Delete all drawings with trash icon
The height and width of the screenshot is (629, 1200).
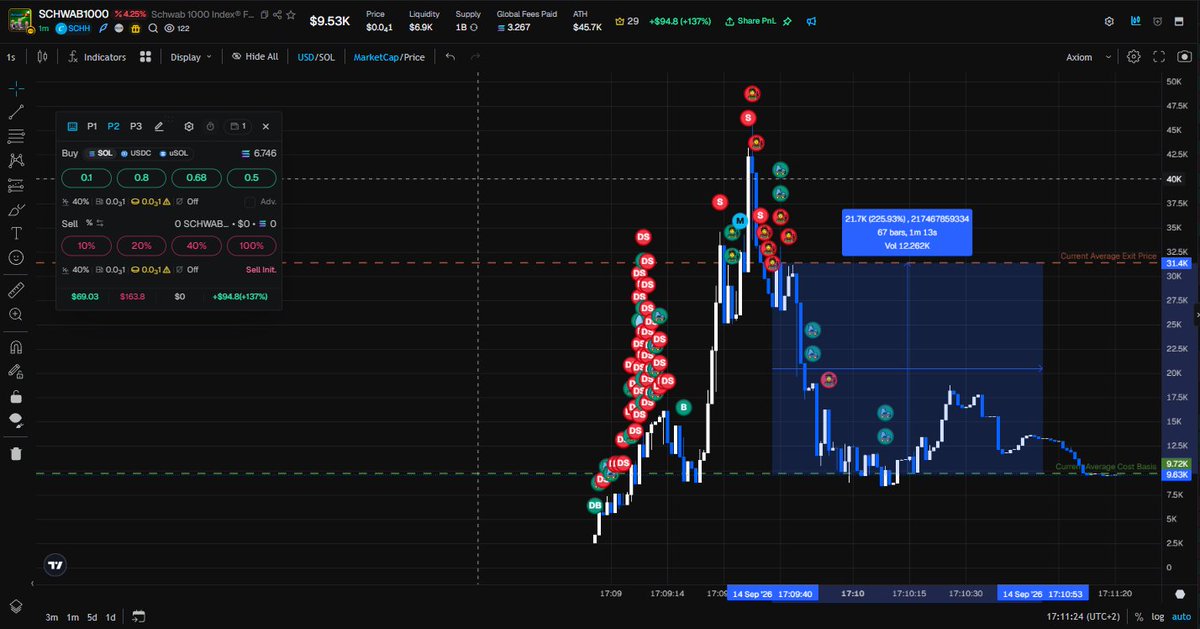click(x=16, y=453)
